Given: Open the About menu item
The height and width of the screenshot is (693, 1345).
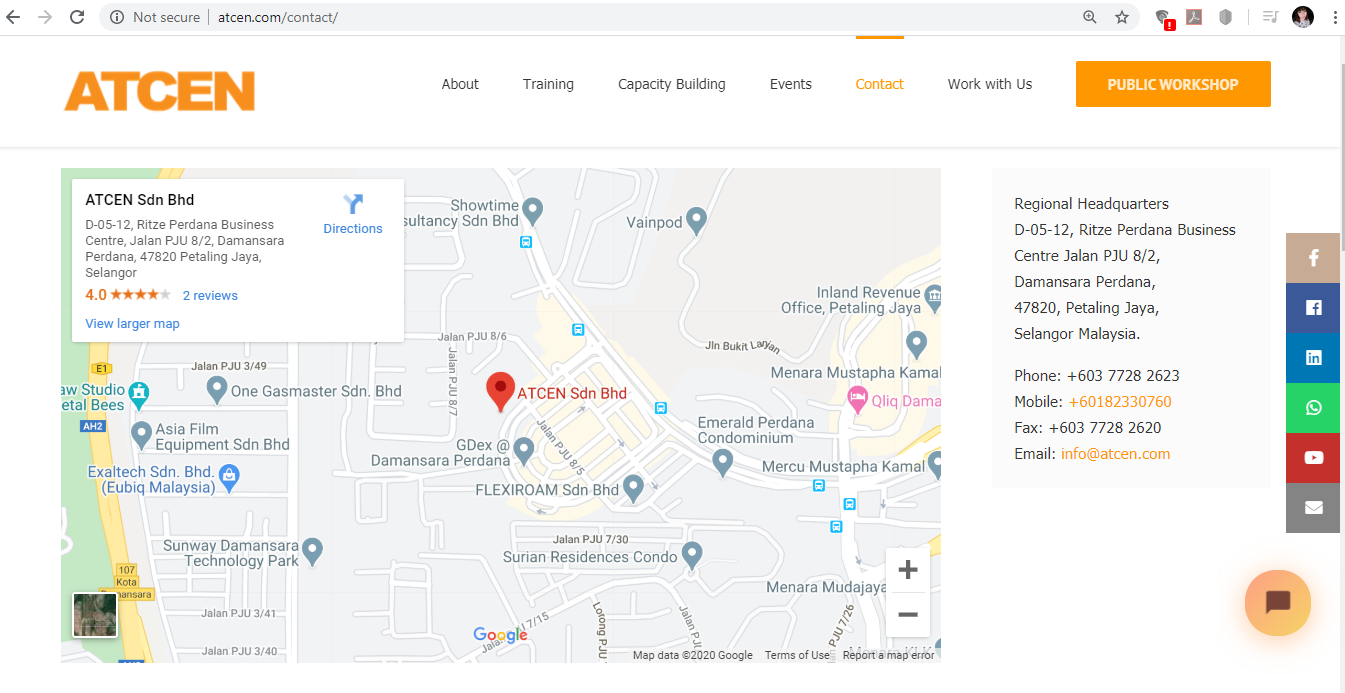Looking at the screenshot, I should (460, 84).
